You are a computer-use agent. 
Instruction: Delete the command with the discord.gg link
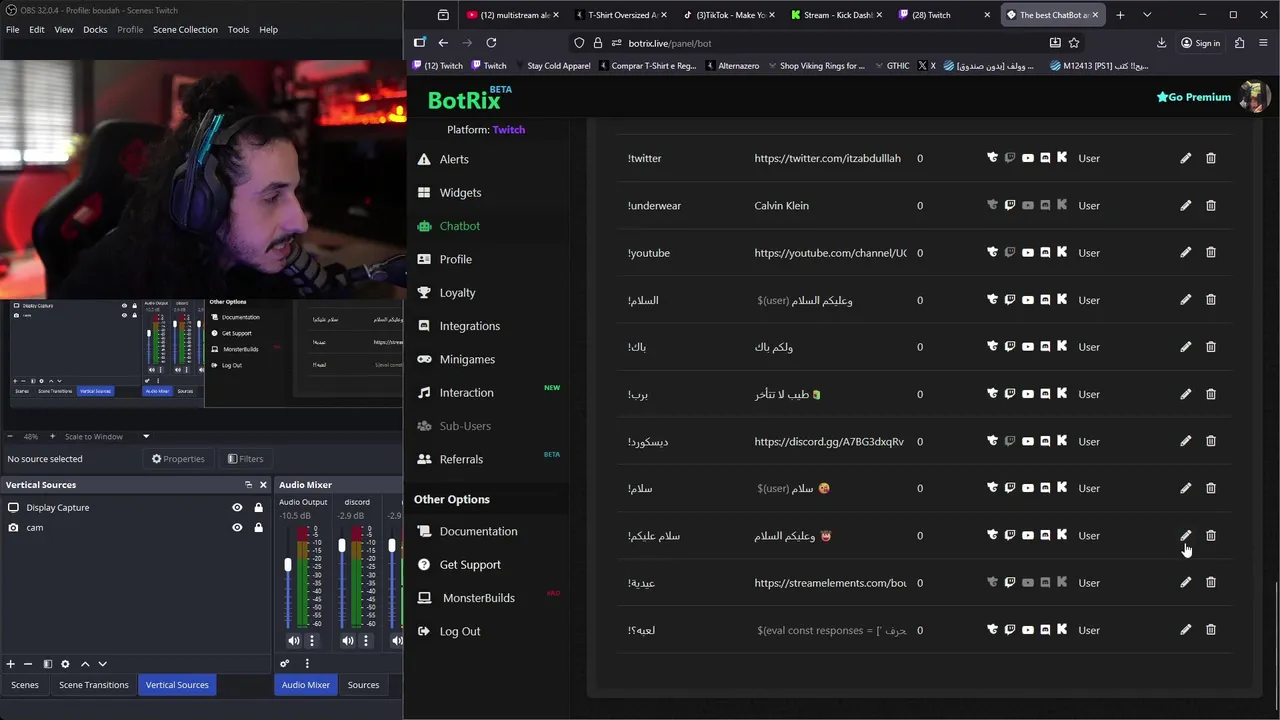click(1210, 441)
